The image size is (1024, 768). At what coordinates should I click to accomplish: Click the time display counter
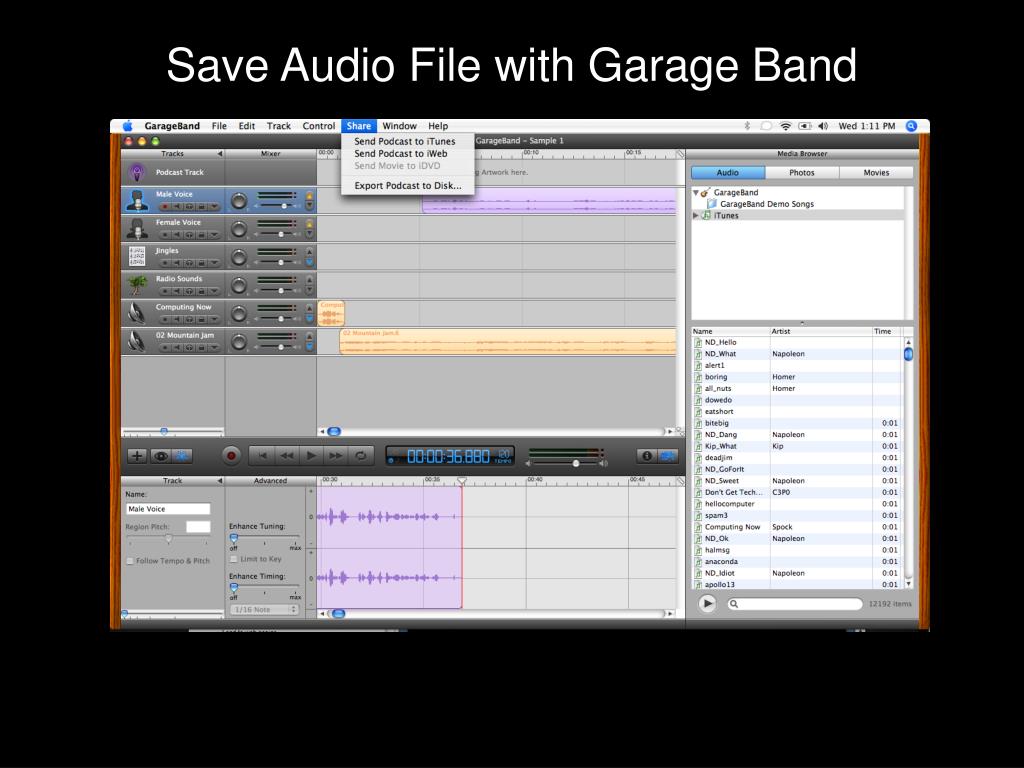[x=449, y=456]
